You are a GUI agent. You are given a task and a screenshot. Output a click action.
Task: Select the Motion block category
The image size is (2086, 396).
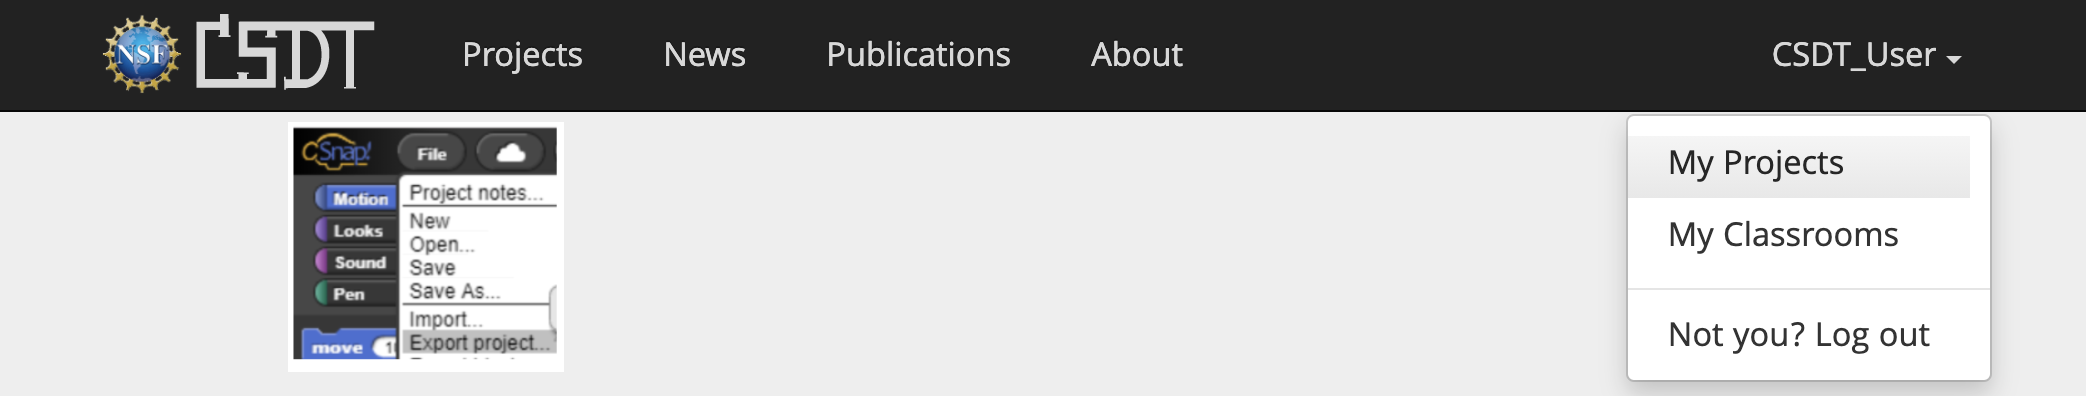click(355, 199)
